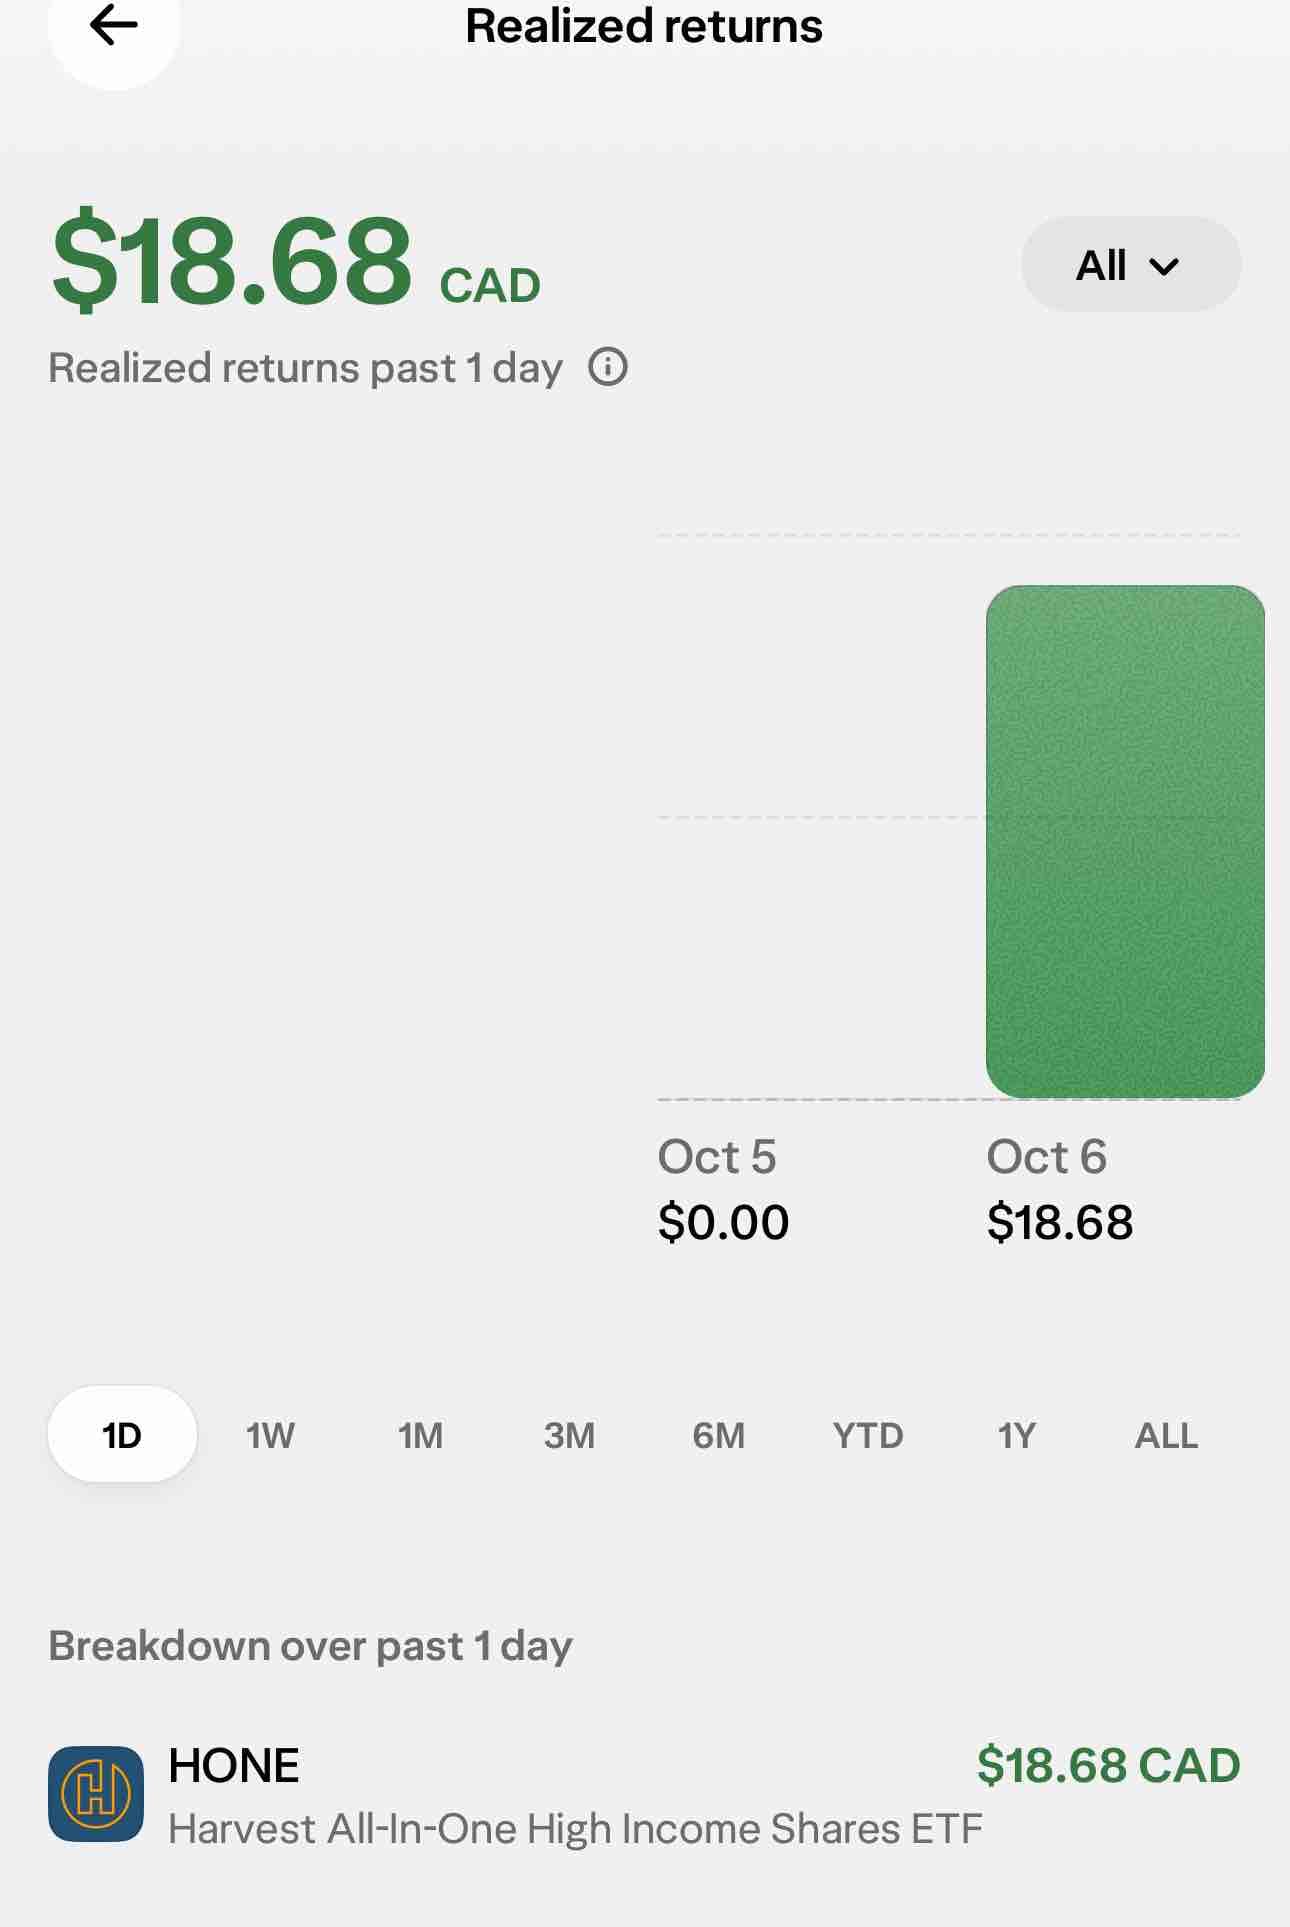Choose the 6M time range
This screenshot has width=1290, height=1927.
[x=718, y=1436]
